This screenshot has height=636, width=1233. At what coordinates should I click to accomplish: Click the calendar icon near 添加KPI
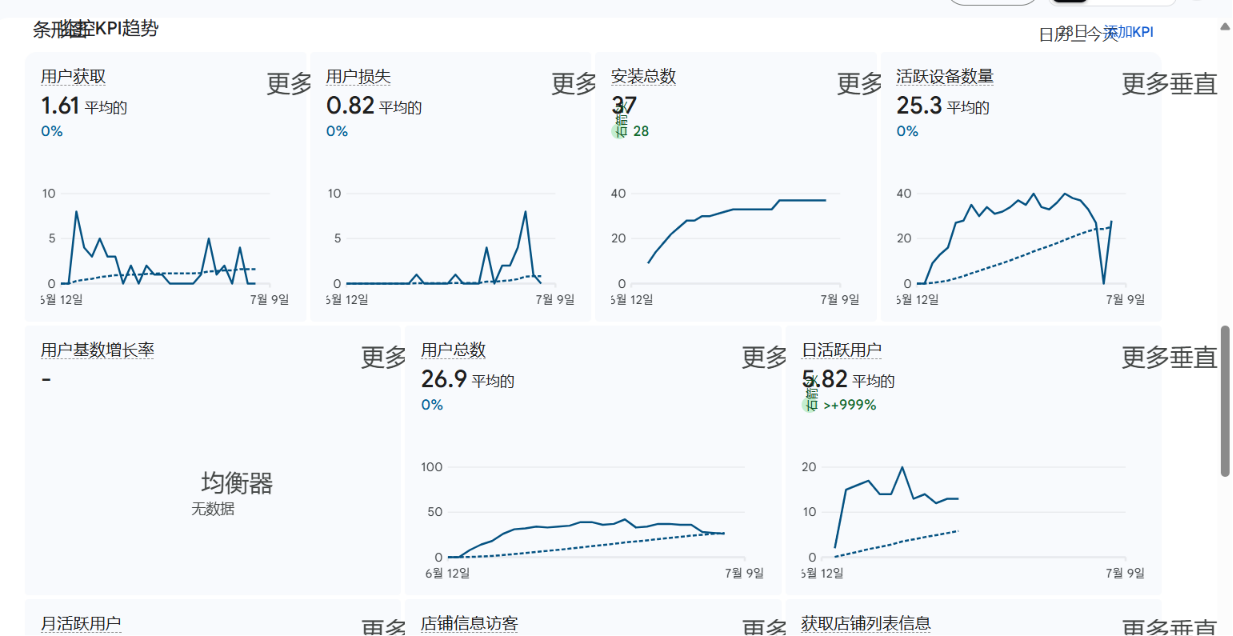(x=1079, y=34)
